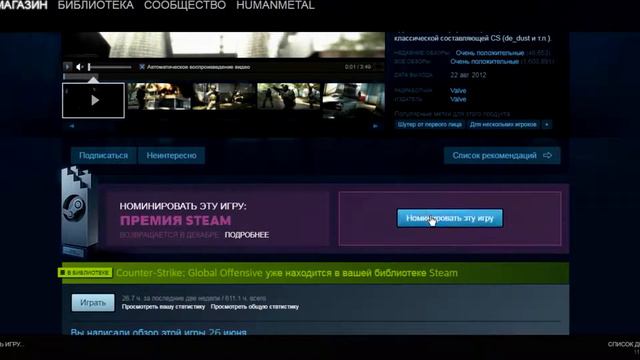This screenshot has height=360, width=640.
Task: Click the 'В БИБЛИОТЕКЕ' badge
Action: (85, 272)
